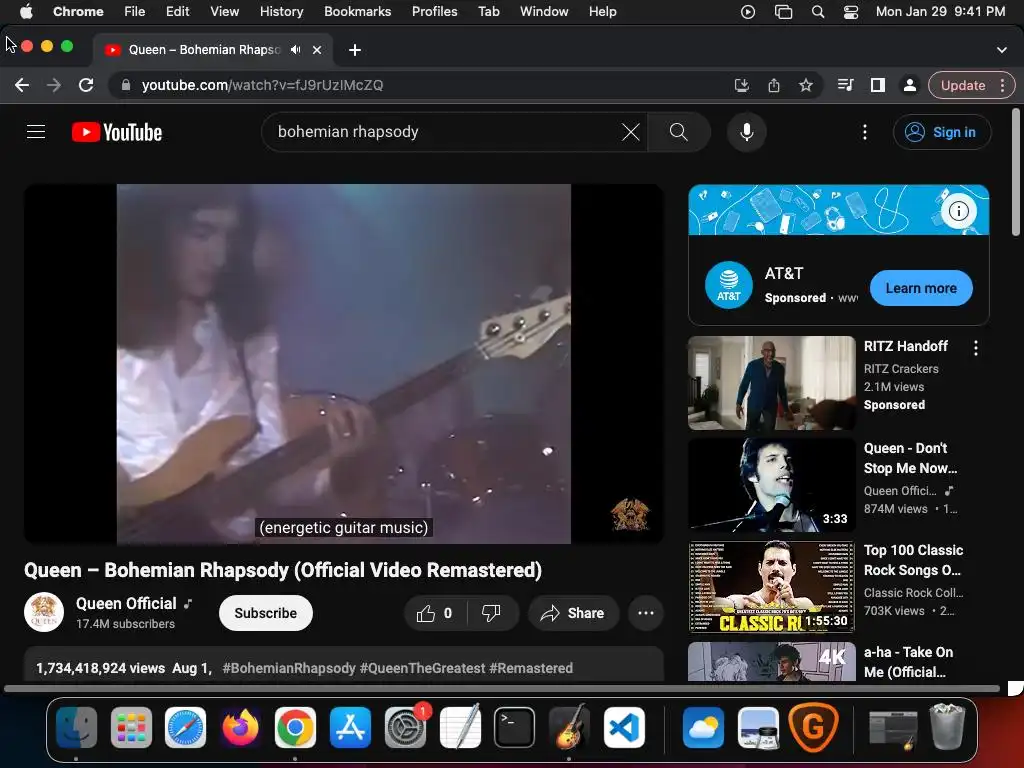Screen dimensions: 1024x768
Task: Click the Share button
Action: pyautogui.click(x=573, y=613)
